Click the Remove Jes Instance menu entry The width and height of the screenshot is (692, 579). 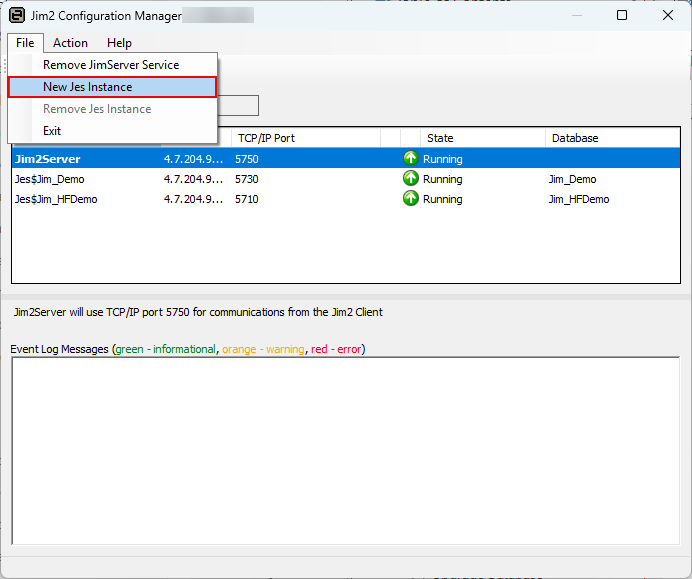click(x=112, y=109)
